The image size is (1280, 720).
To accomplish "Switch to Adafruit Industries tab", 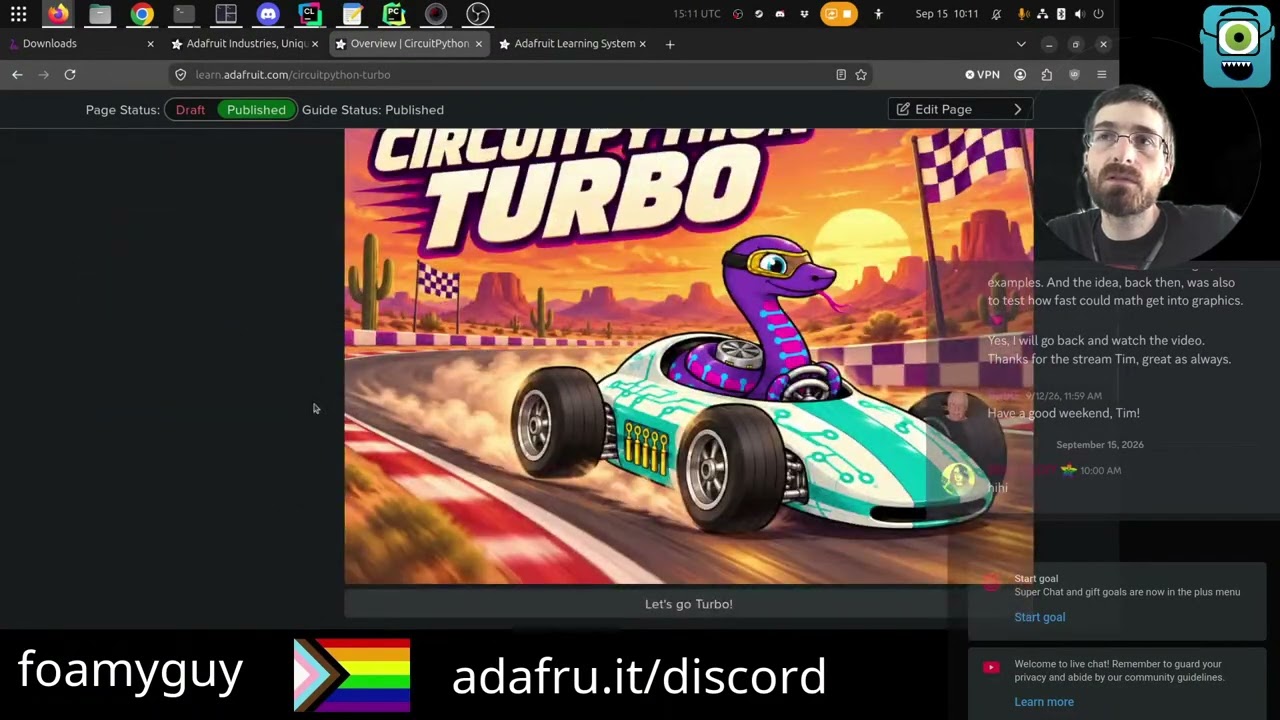I will tap(244, 44).
